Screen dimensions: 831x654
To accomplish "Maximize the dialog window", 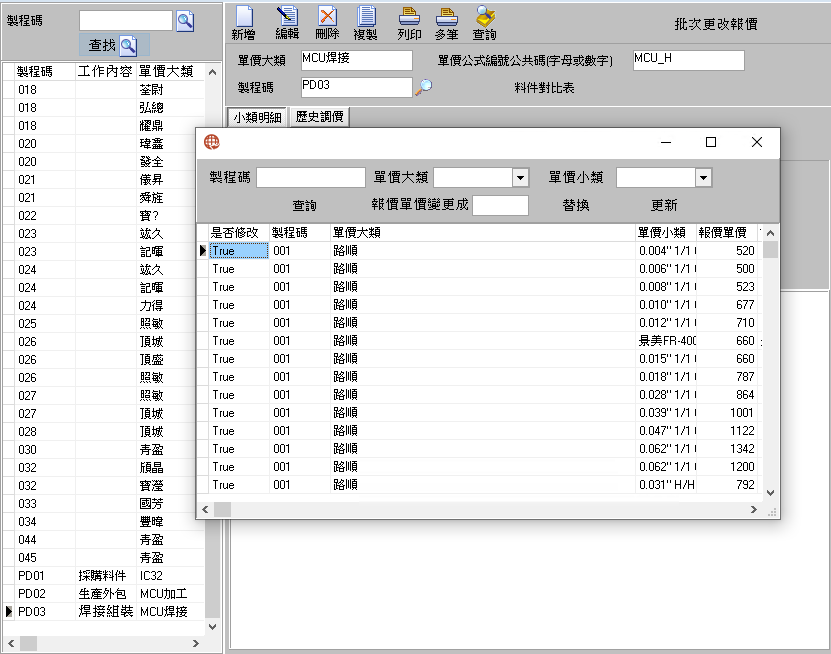I will click(x=711, y=142).
